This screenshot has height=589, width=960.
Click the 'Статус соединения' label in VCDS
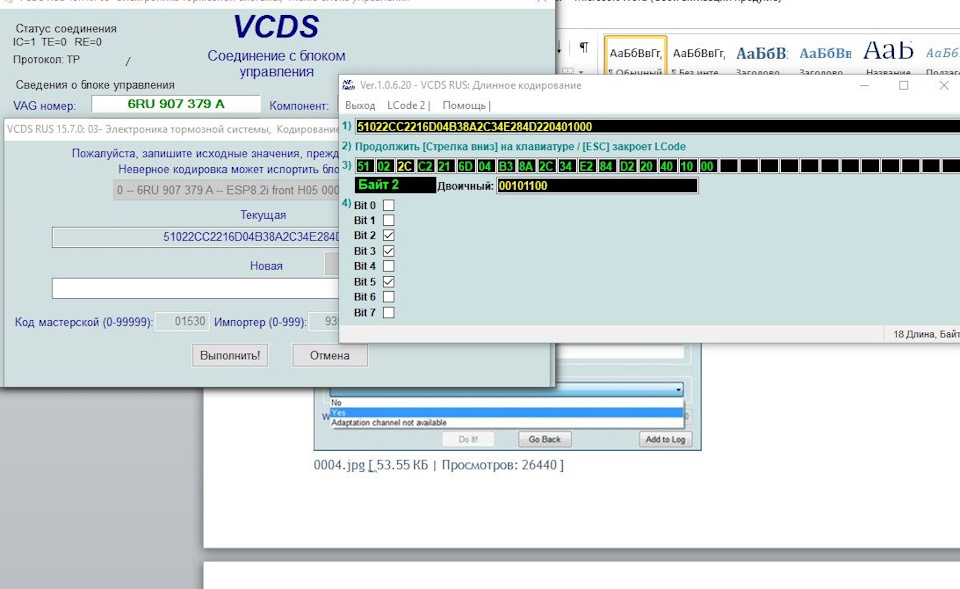pyautogui.click(x=66, y=28)
